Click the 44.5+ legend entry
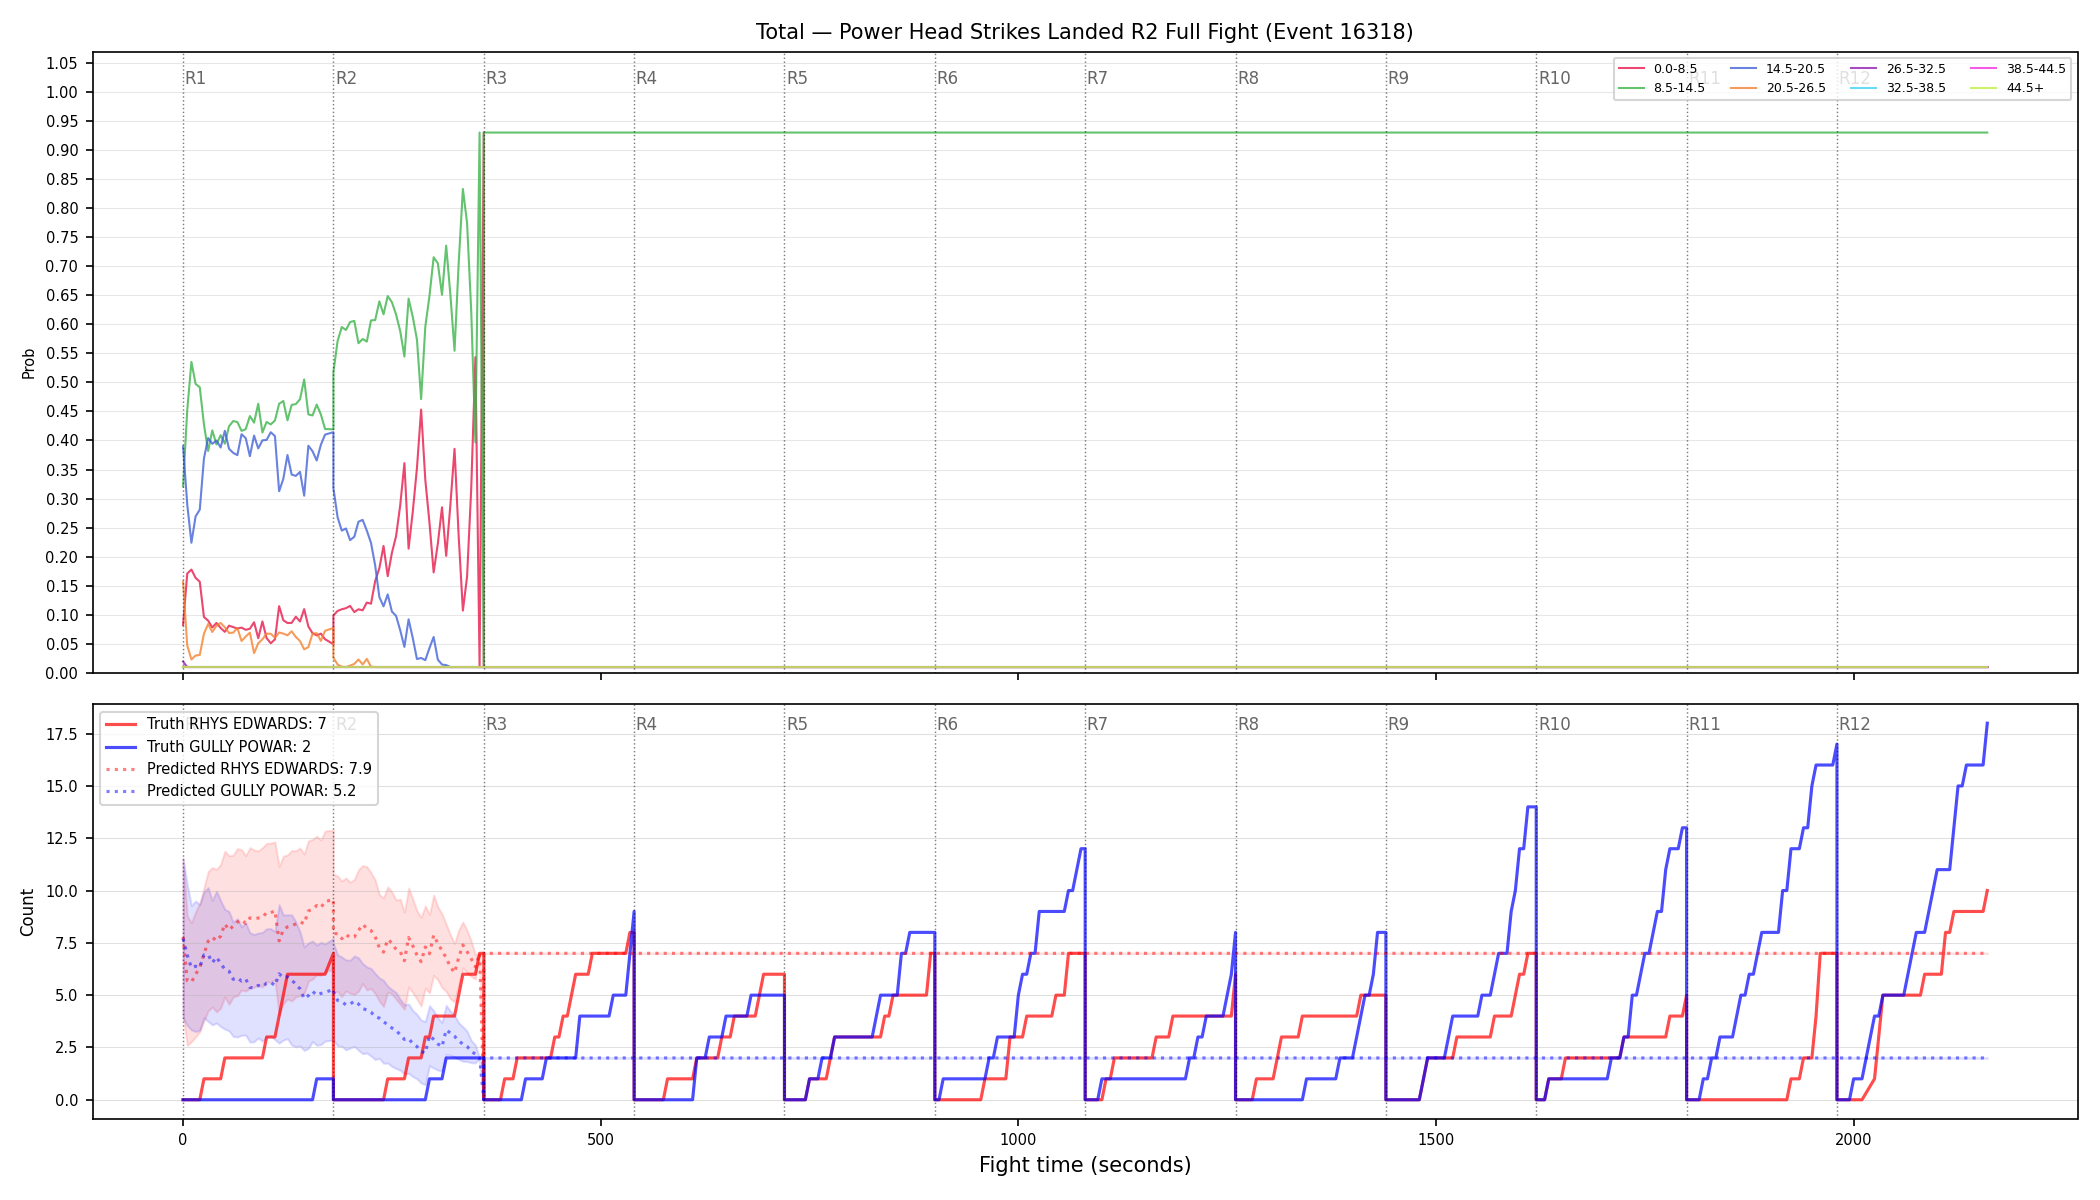The width and height of the screenshot is (2100, 1200). (x=2008, y=88)
